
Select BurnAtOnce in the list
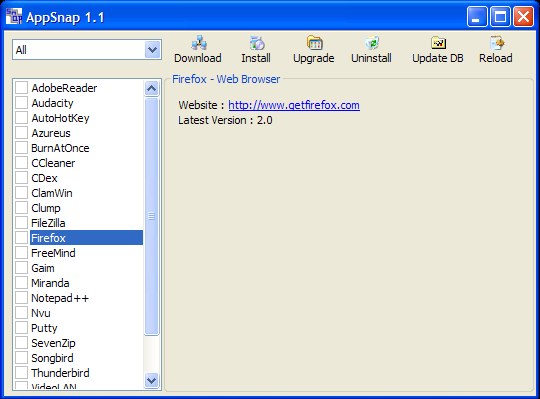[x=60, y=148]
